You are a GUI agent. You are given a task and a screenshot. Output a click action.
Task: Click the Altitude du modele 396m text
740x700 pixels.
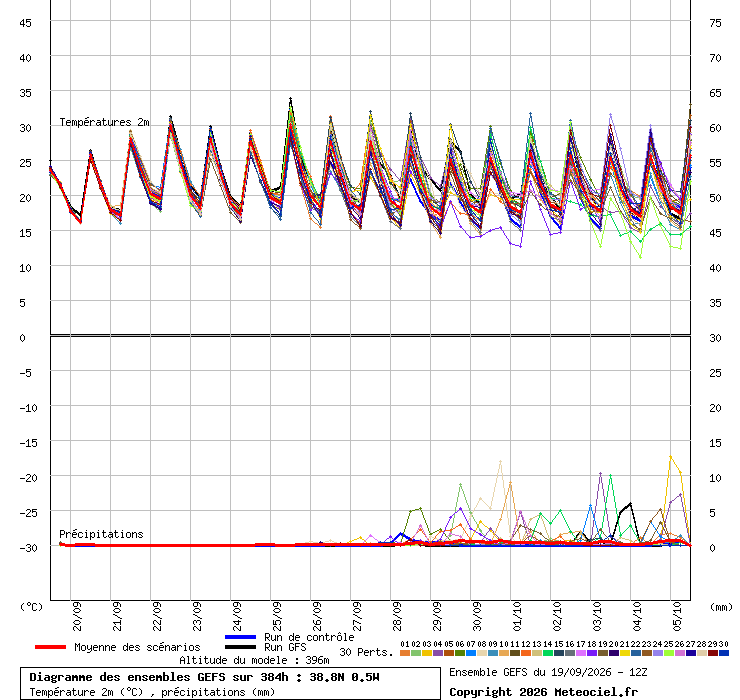254,660
